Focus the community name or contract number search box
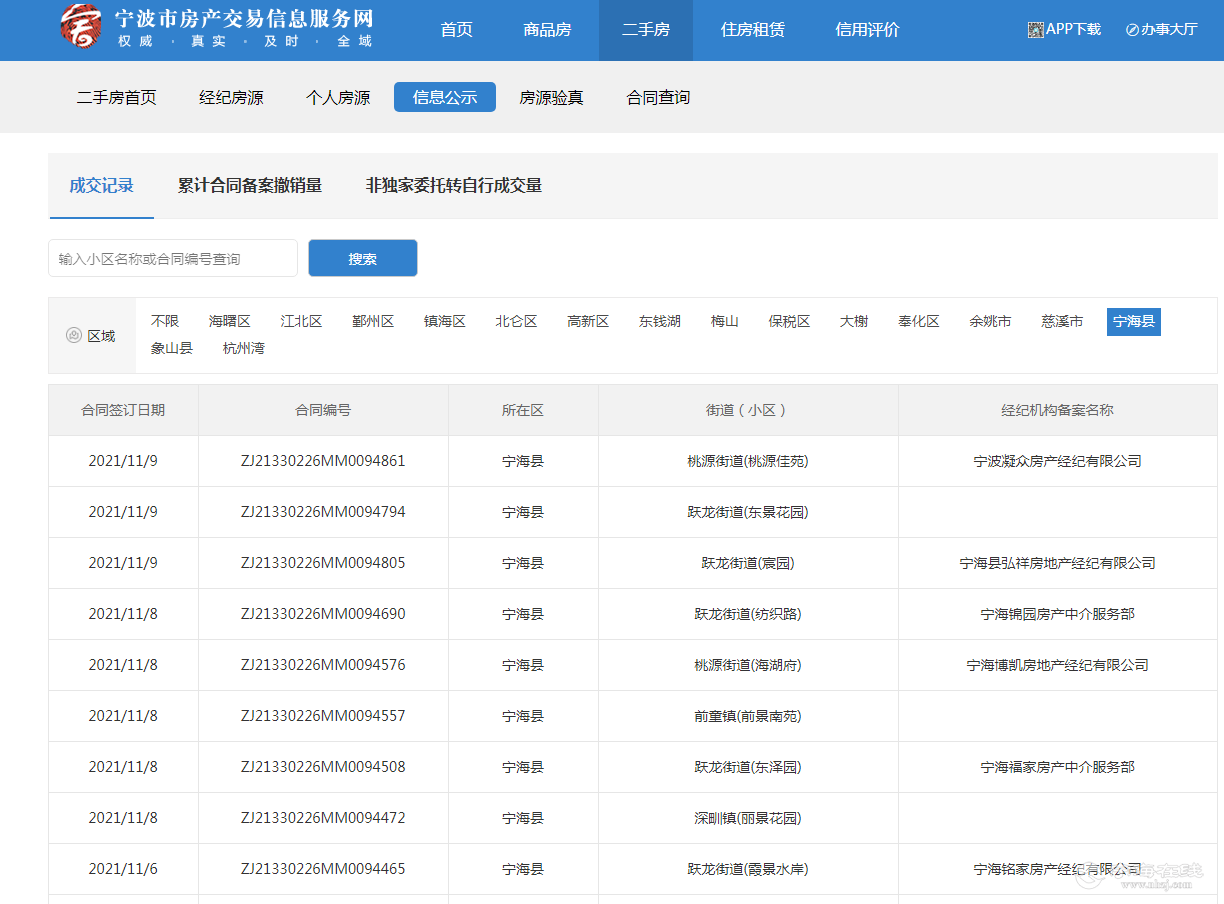The image size is (1224, 904). pos(173,258)
